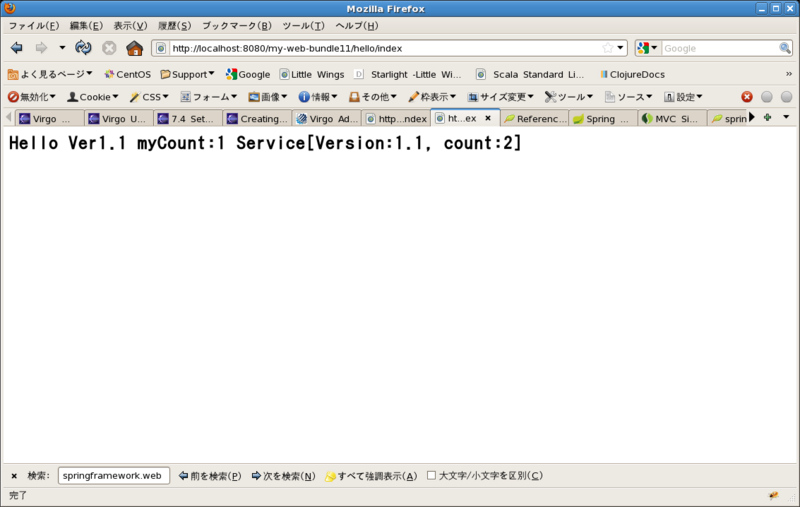Open the web developer ツール toolbar menu

coord(568,97)
